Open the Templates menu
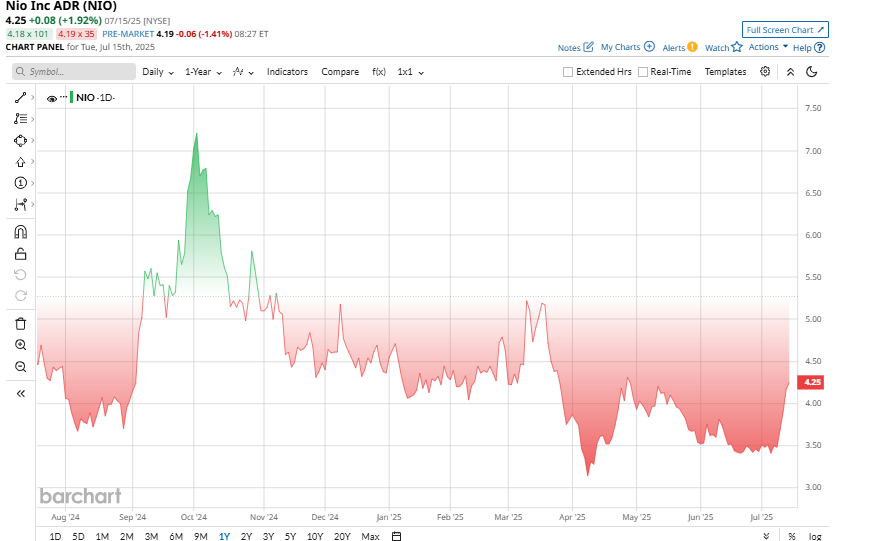The image size is (879, 541). click(725, 72)
